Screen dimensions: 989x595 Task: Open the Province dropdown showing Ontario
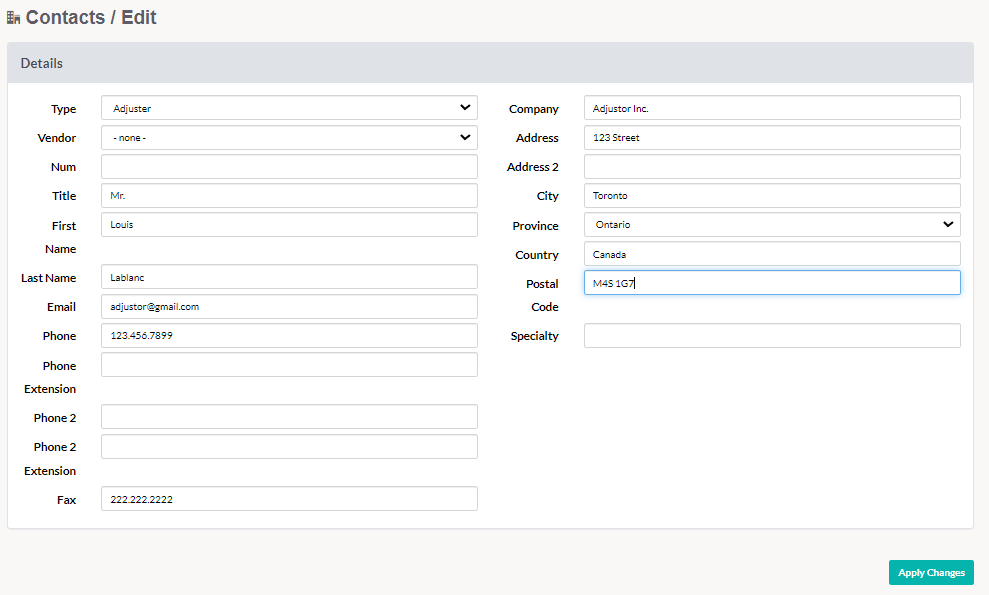click(772, 225)
